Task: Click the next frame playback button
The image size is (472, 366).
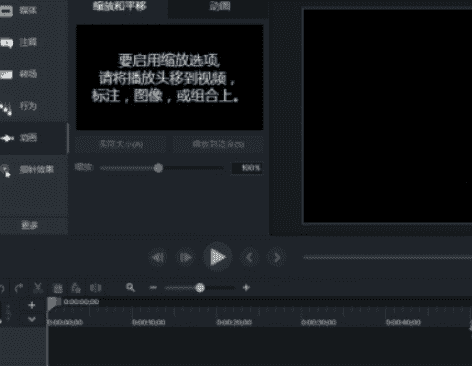Action: click(186, 257)
